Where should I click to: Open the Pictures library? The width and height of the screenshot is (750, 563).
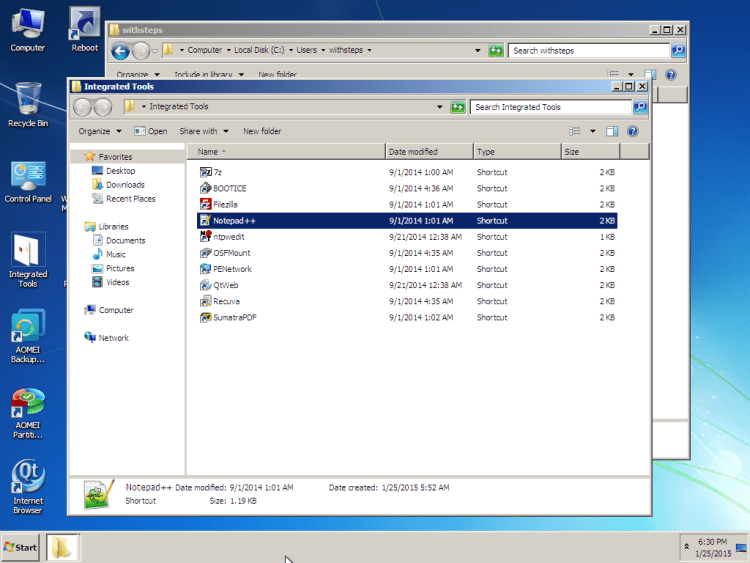[x=120, y=268]
